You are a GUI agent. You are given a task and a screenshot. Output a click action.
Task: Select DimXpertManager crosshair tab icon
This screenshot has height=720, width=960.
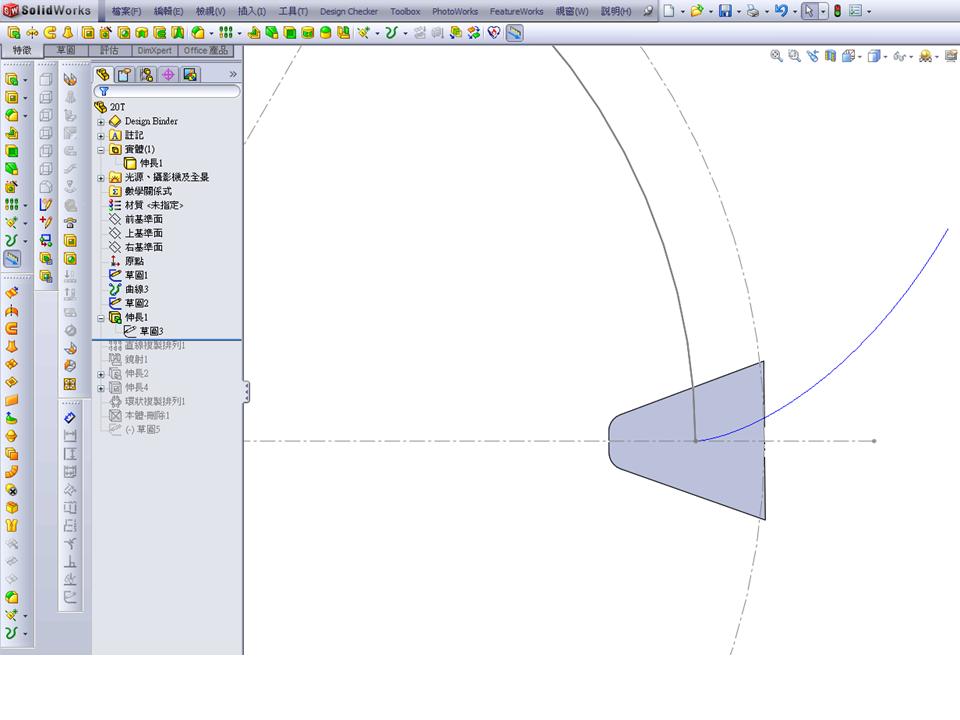168,75
